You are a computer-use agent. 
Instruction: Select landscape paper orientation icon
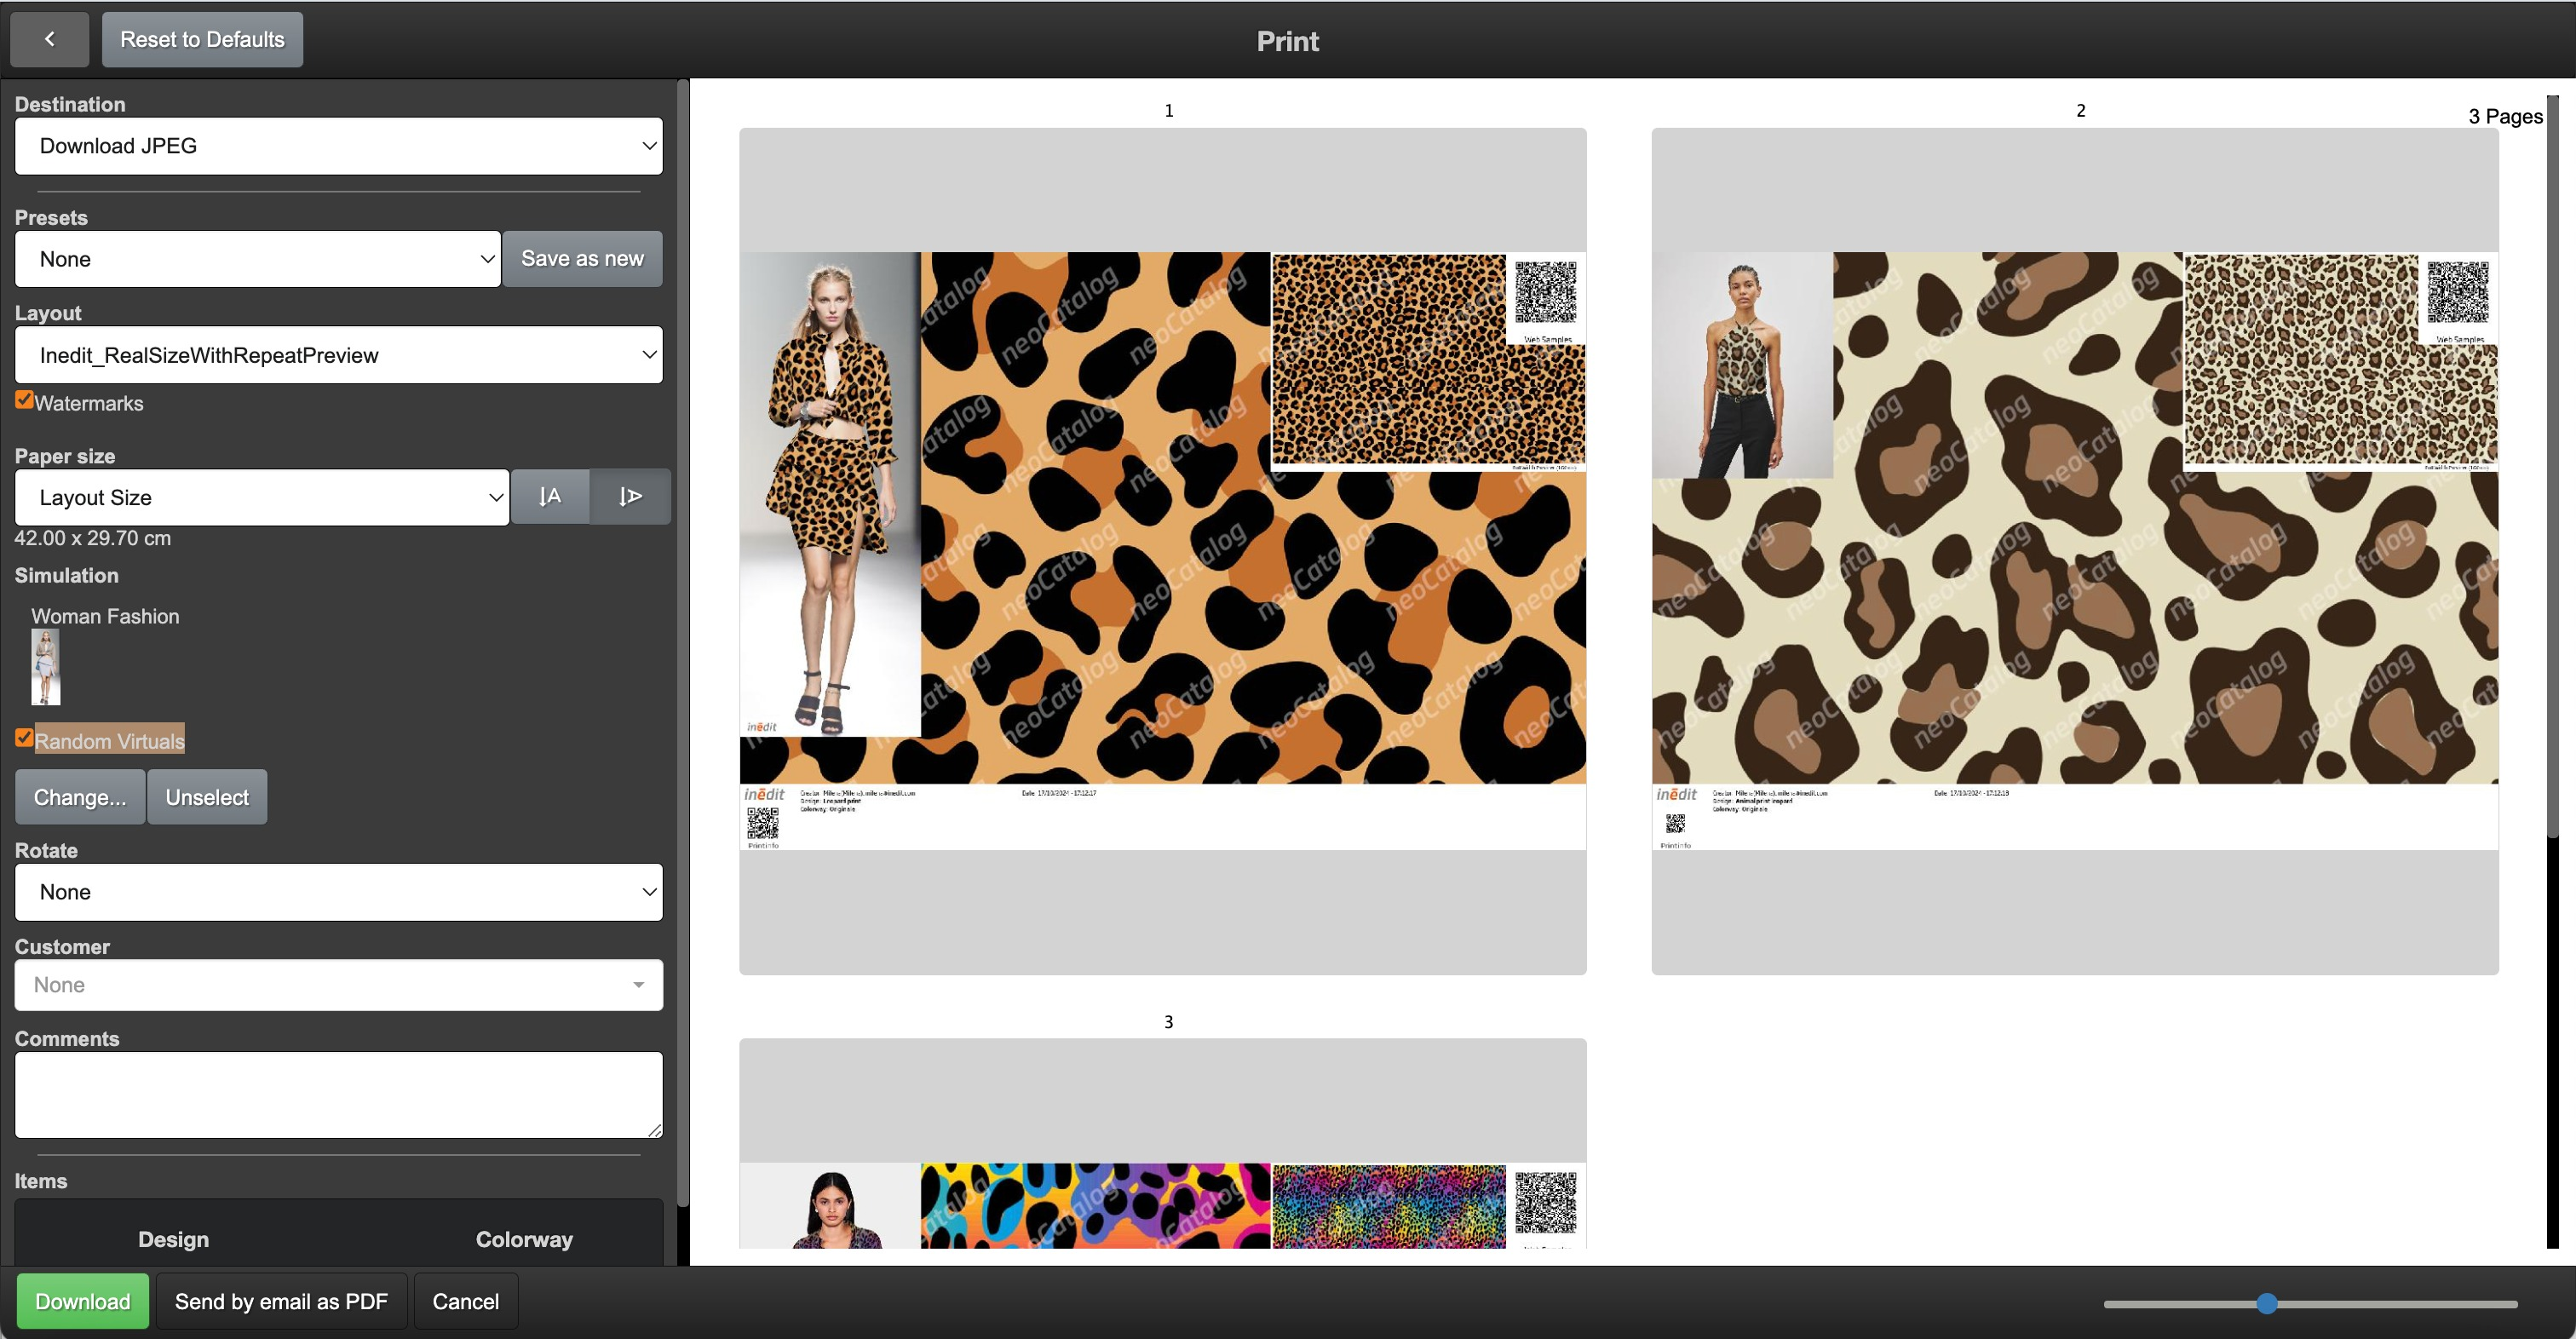[x=630, y=497]
